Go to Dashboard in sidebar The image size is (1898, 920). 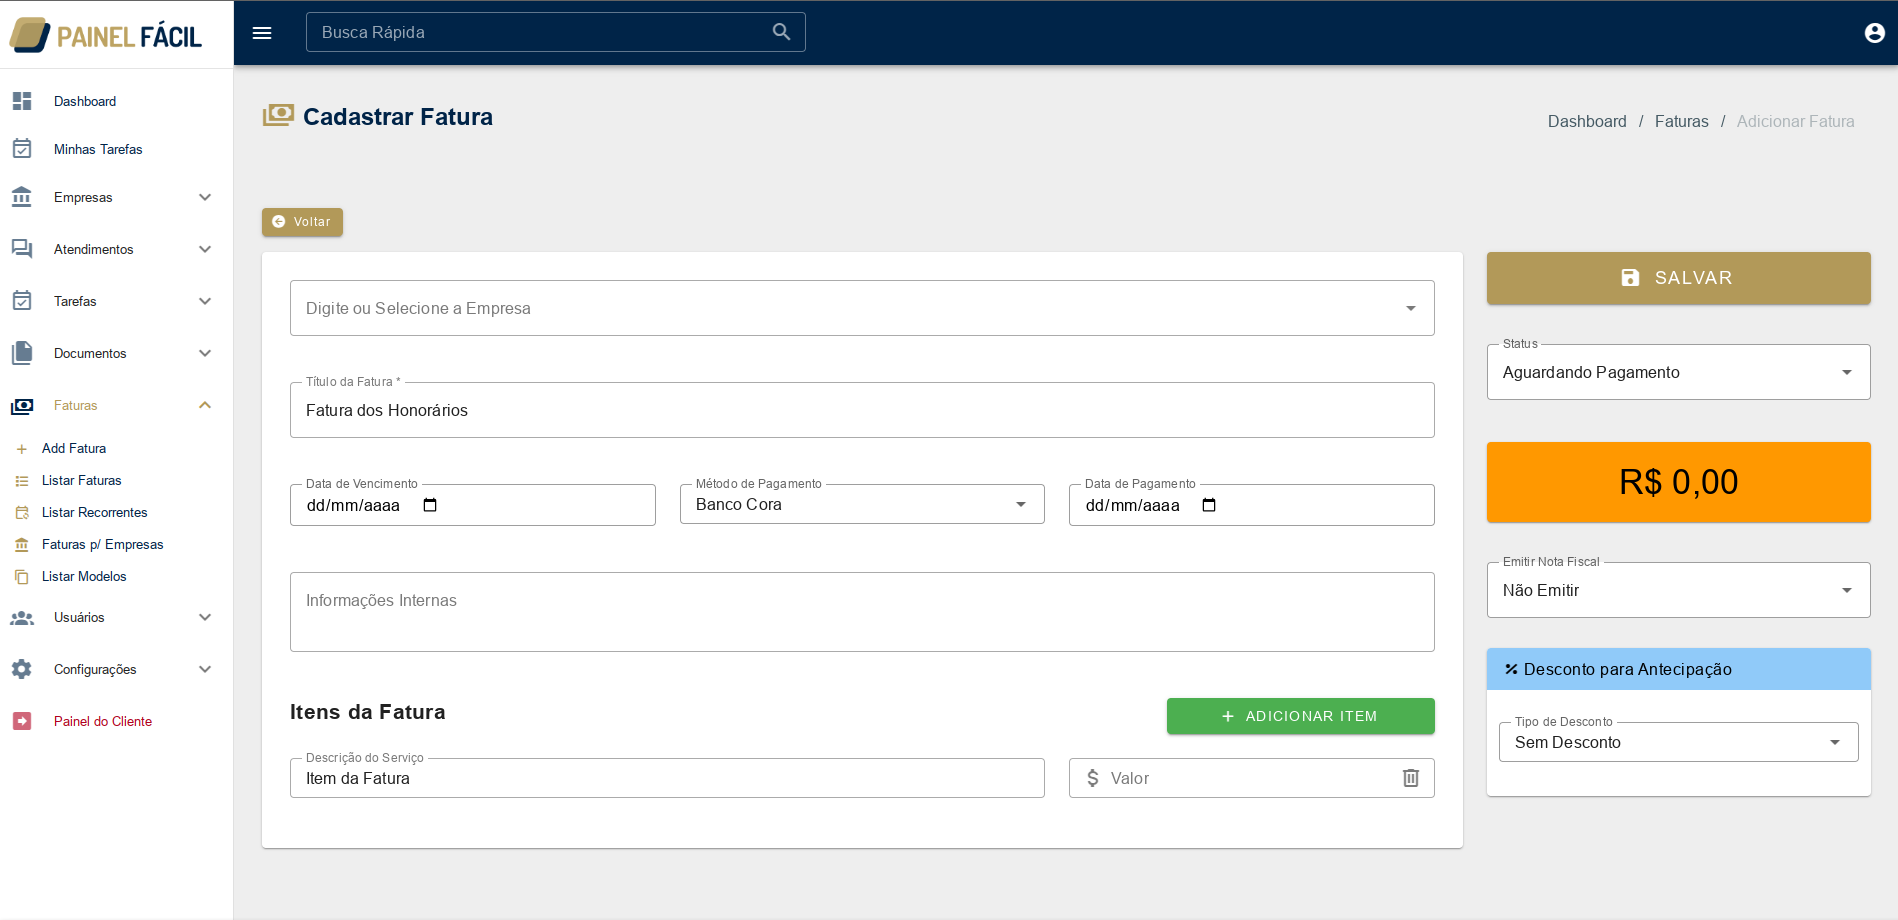pos(85,101)
